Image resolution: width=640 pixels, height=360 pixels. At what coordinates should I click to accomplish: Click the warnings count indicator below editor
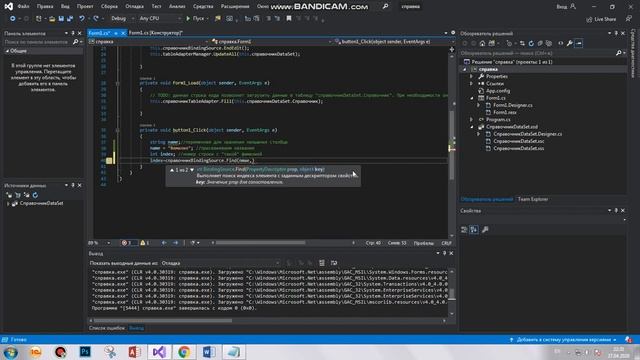pos(145,243)
